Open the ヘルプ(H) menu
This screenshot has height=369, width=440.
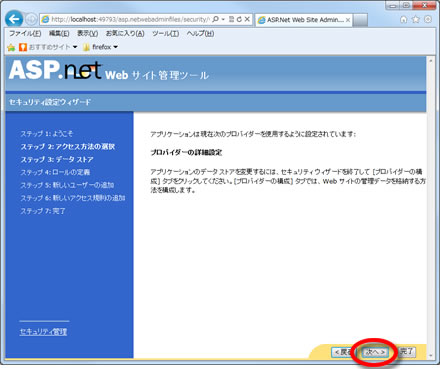[x=200, y=33]
